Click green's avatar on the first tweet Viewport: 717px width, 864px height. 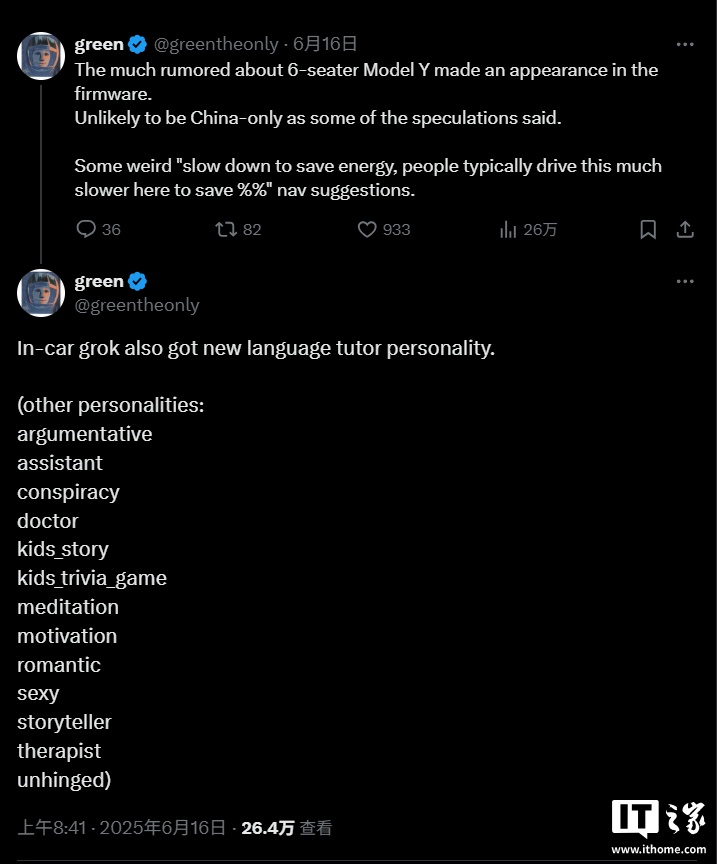pos(41,55)
